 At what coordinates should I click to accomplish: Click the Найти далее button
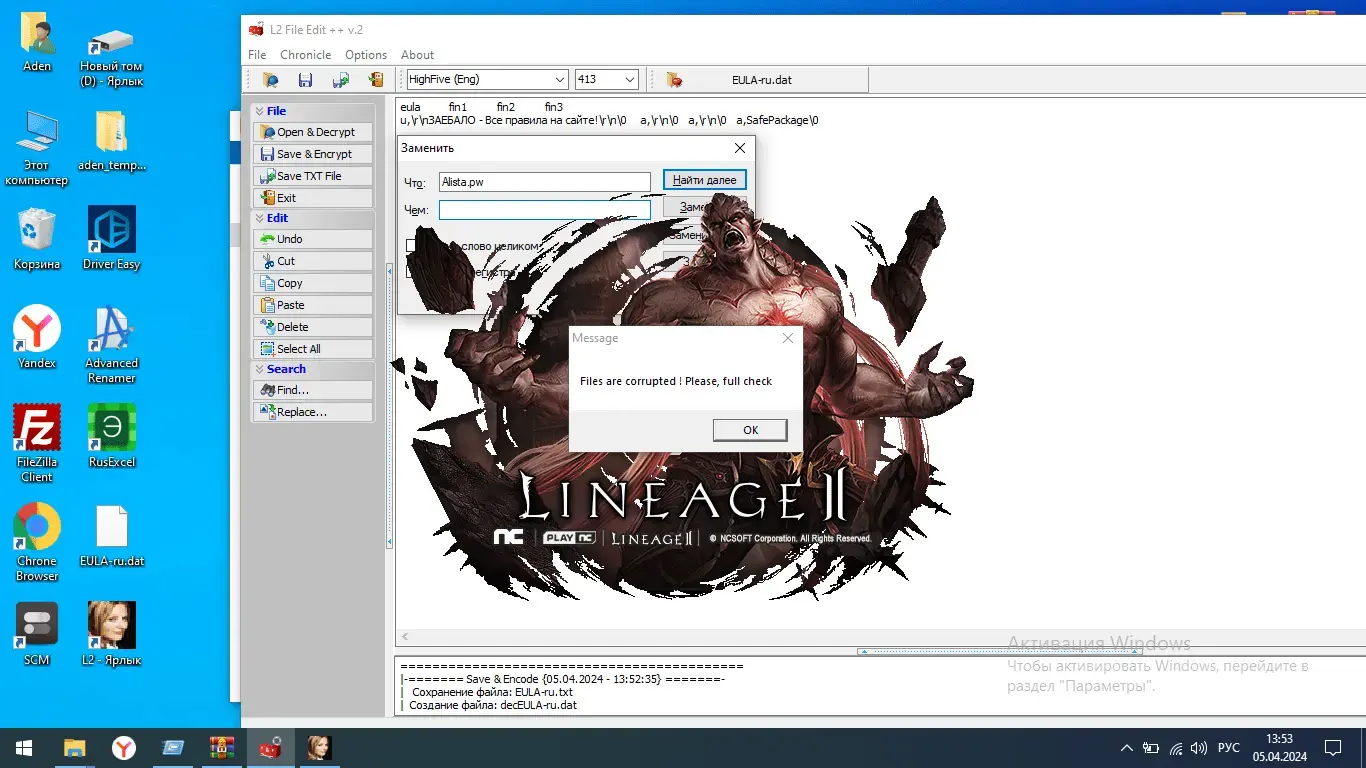(x=704, y=180)
